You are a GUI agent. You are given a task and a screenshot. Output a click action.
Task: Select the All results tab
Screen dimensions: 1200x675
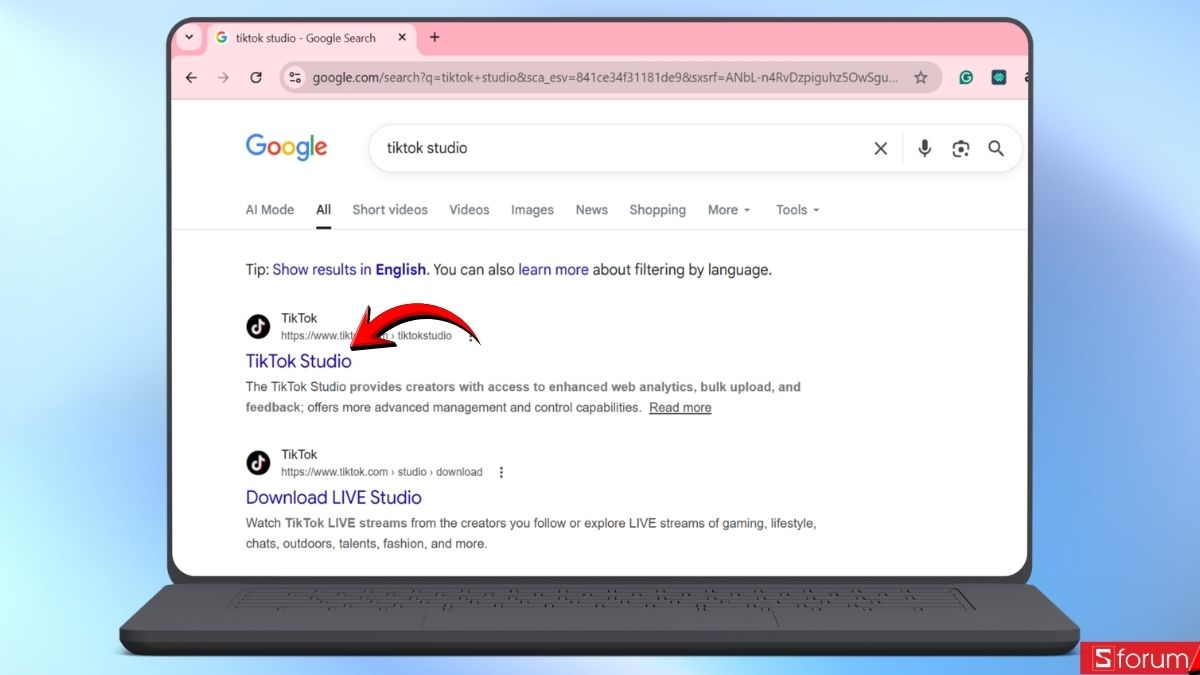324,210
